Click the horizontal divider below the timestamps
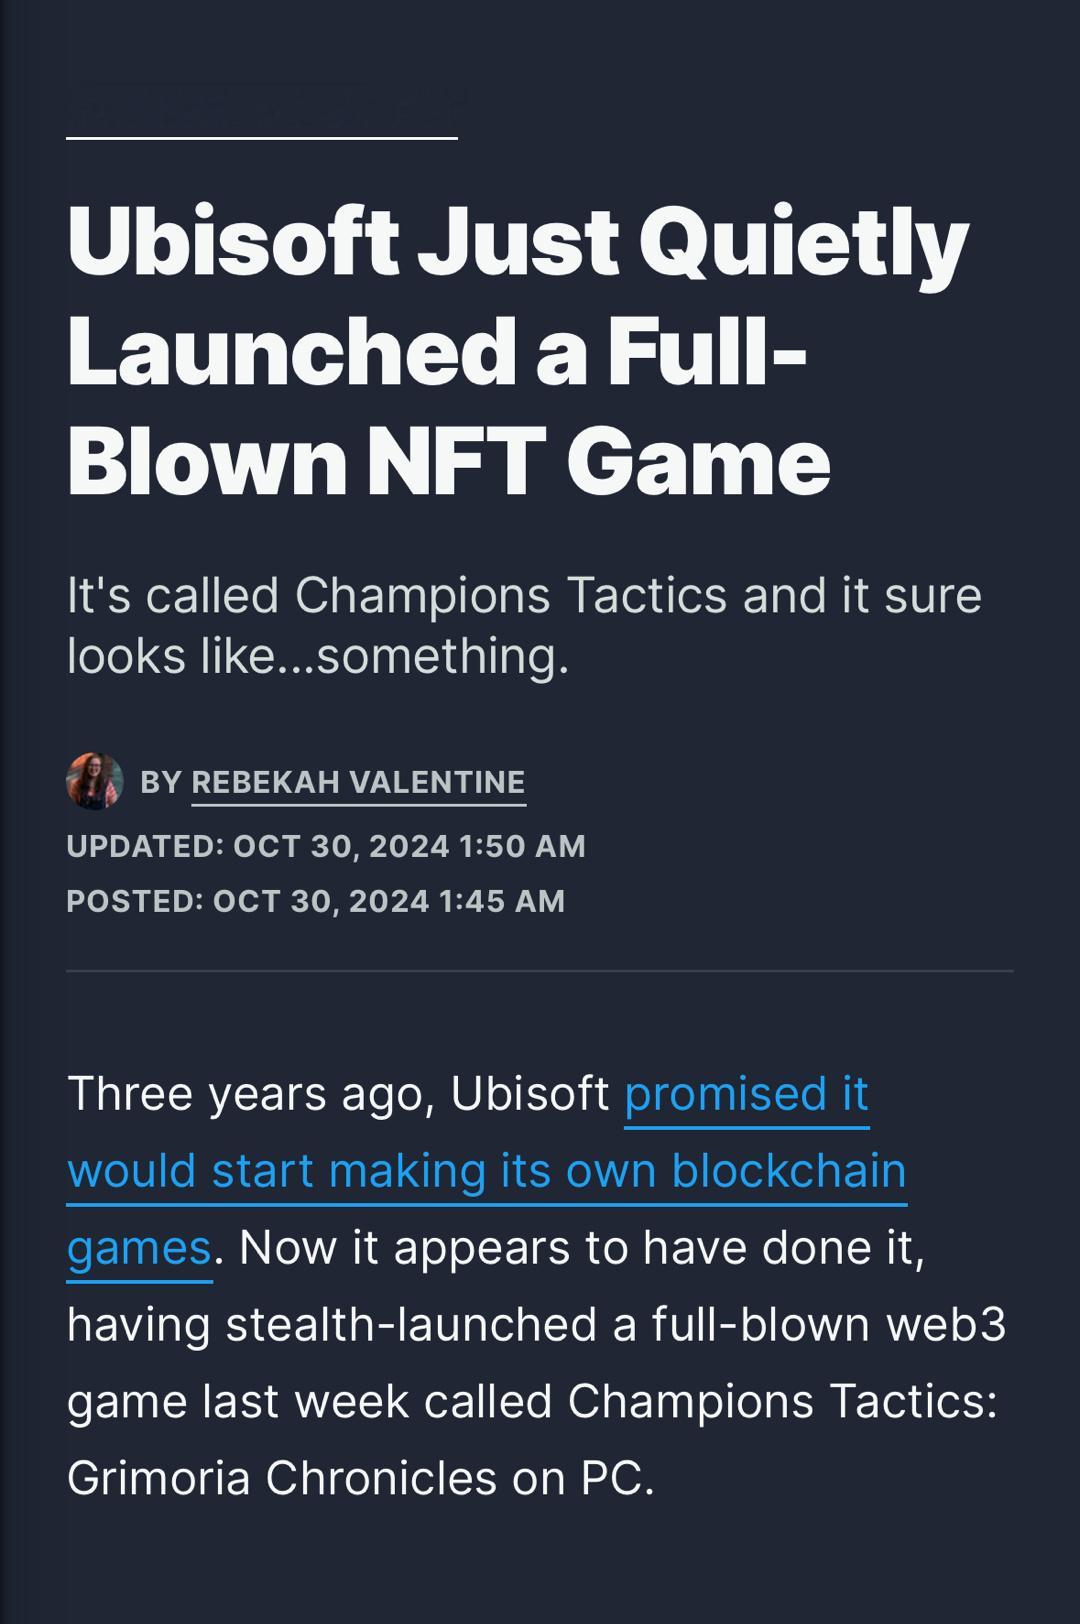 pos(540,970)
